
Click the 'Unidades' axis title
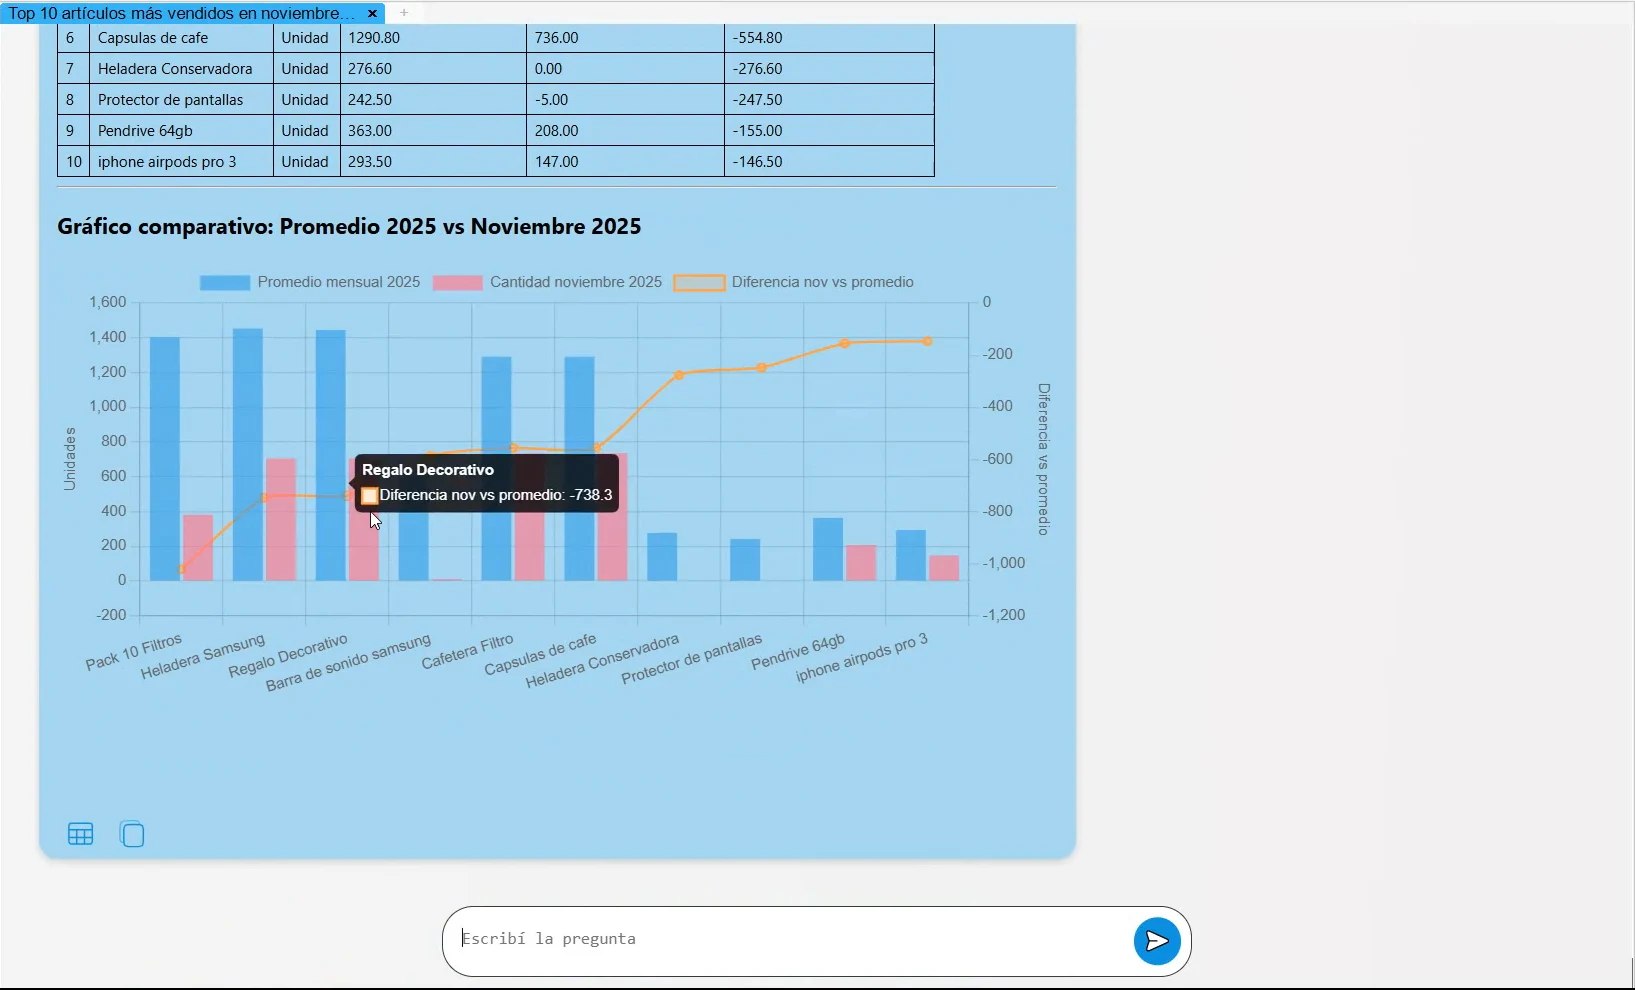click(69, 459)
